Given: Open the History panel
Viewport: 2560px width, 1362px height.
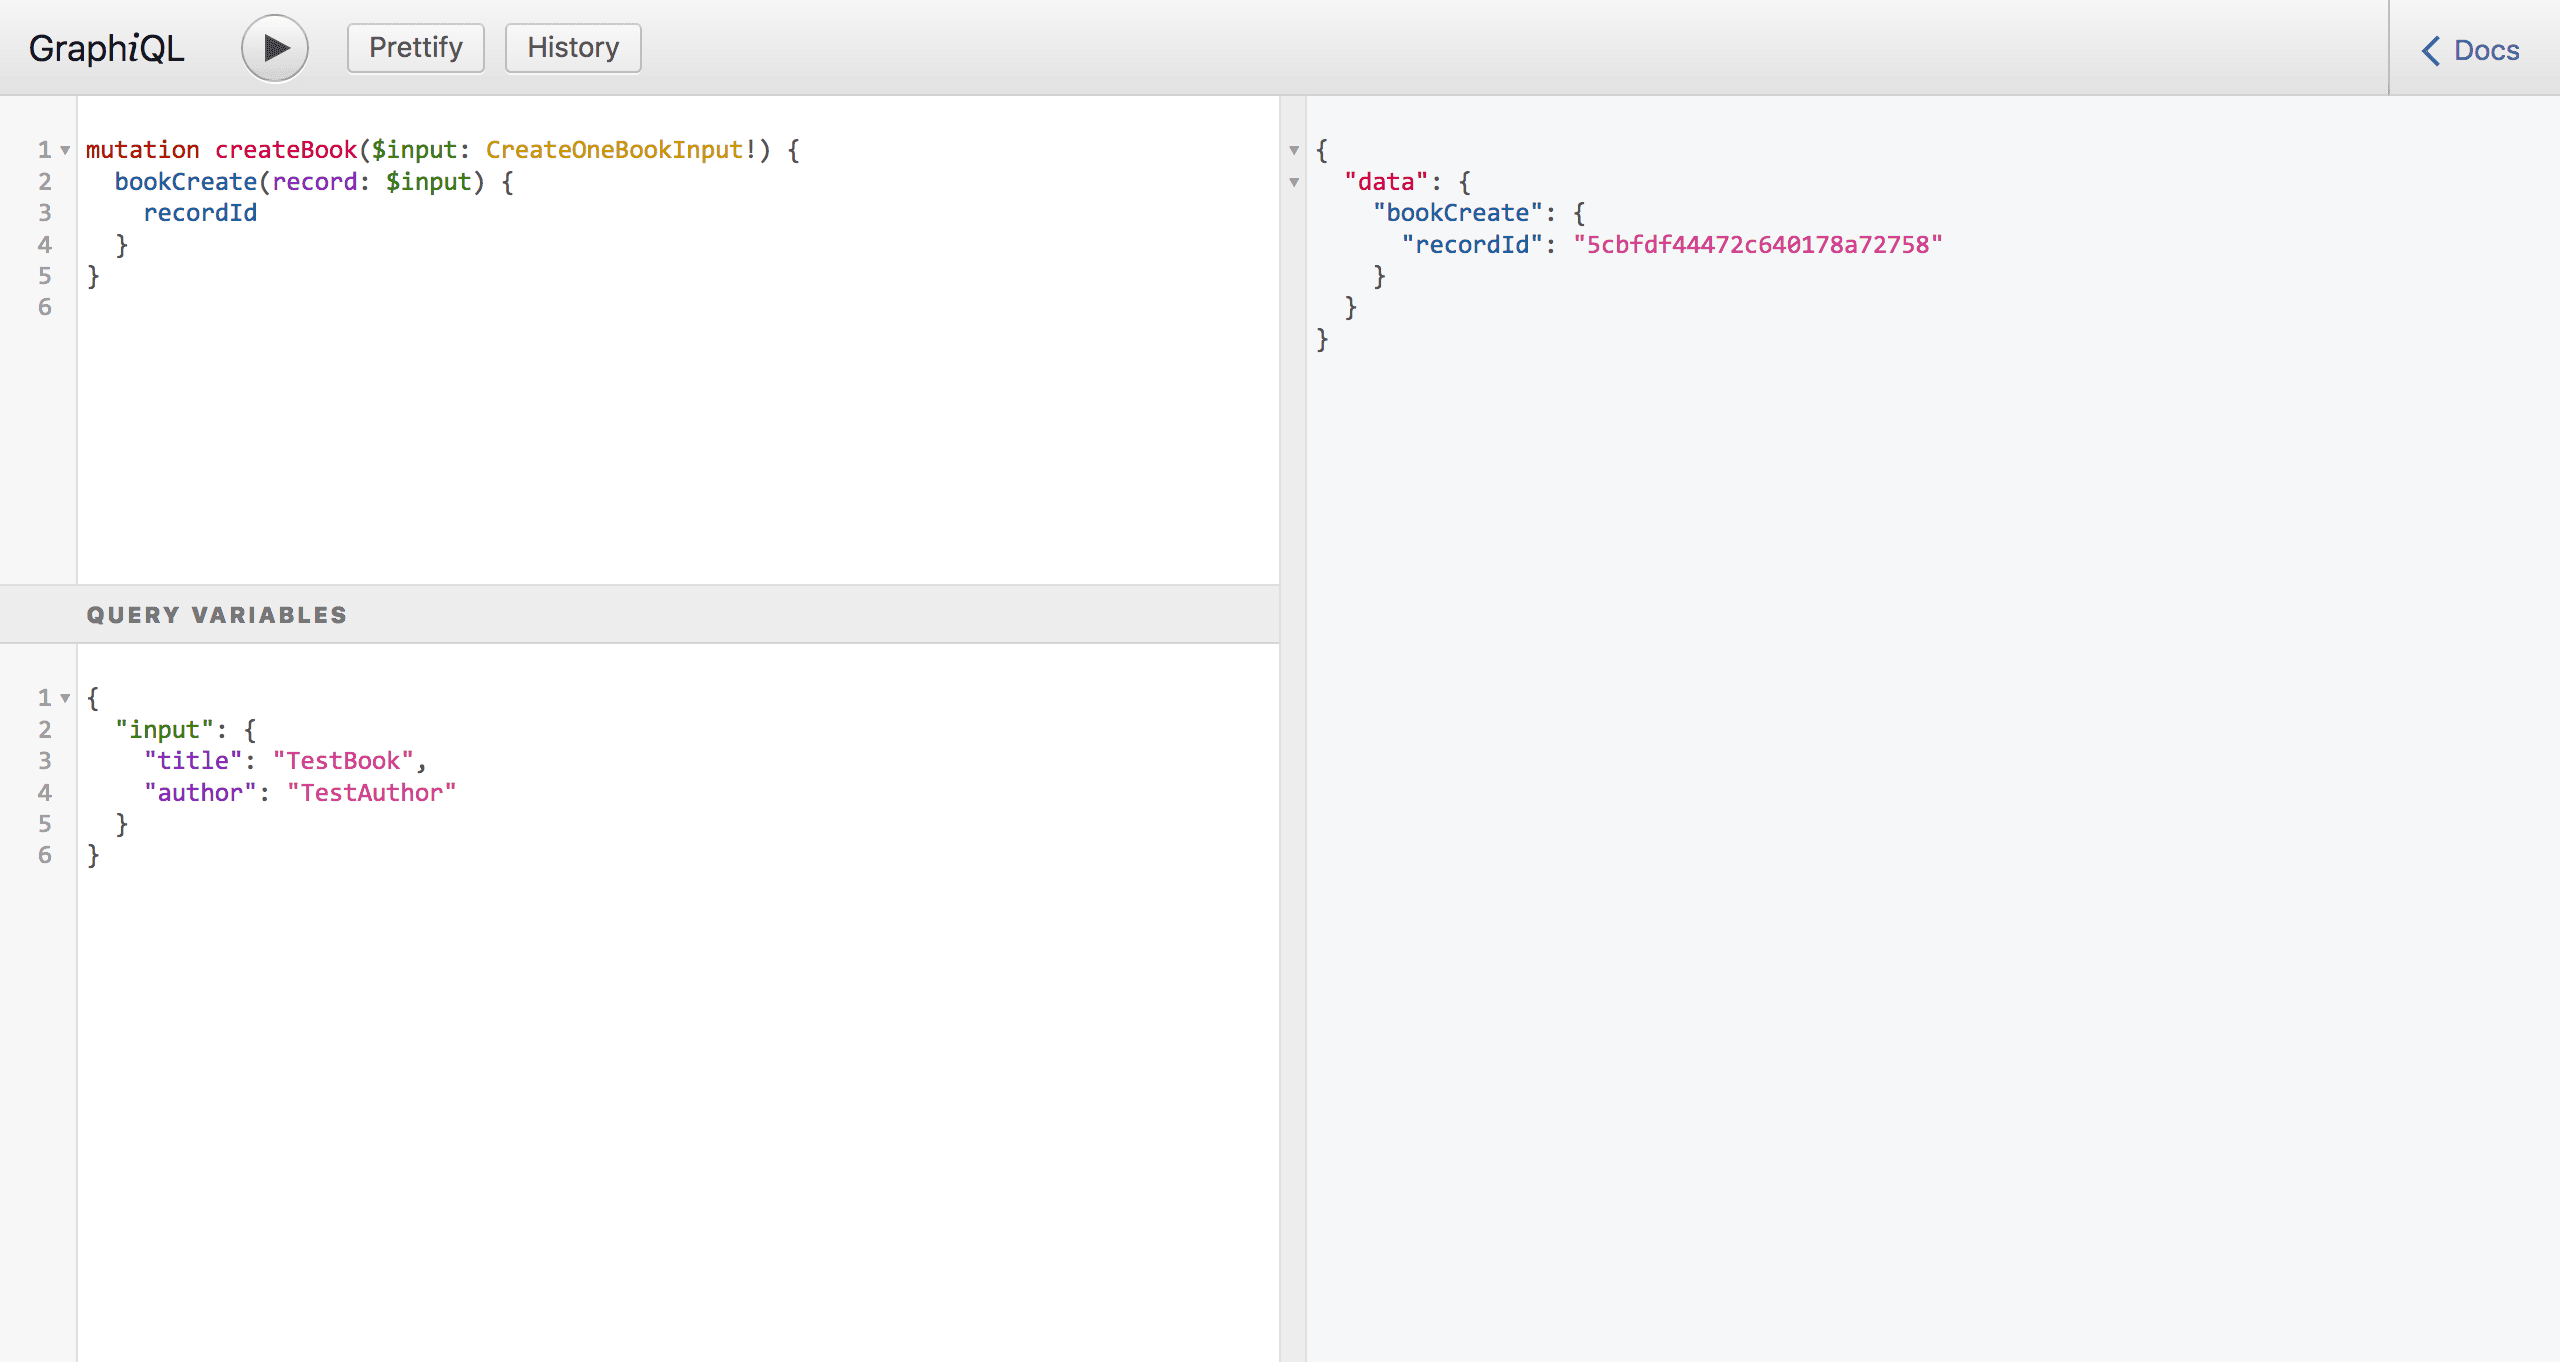Looking at the screenshot, I should (573, 48).
